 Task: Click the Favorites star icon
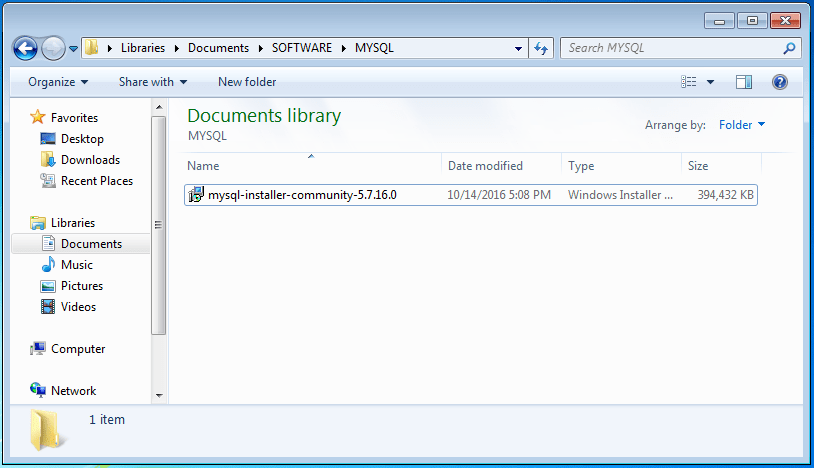[37, 117]
